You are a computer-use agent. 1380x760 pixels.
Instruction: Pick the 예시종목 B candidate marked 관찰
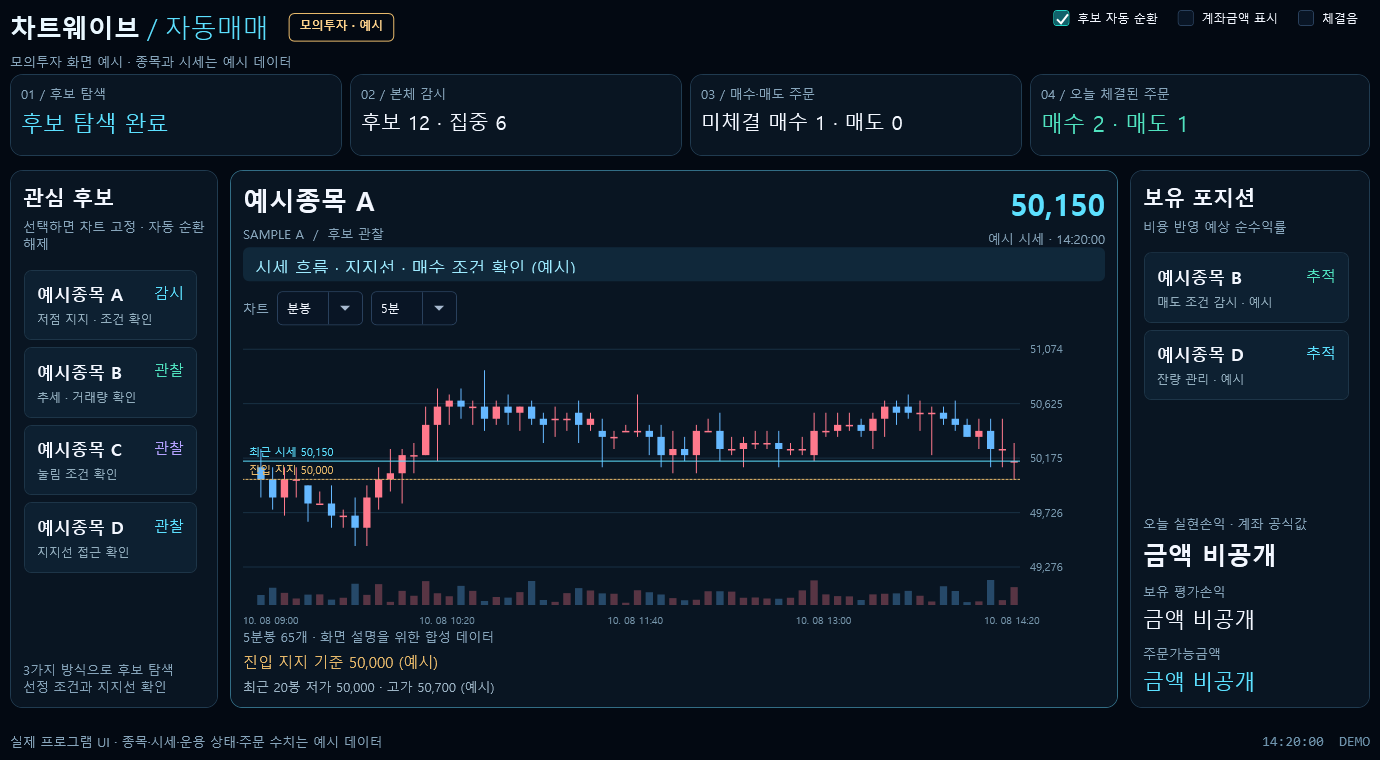tap(110, 383)
